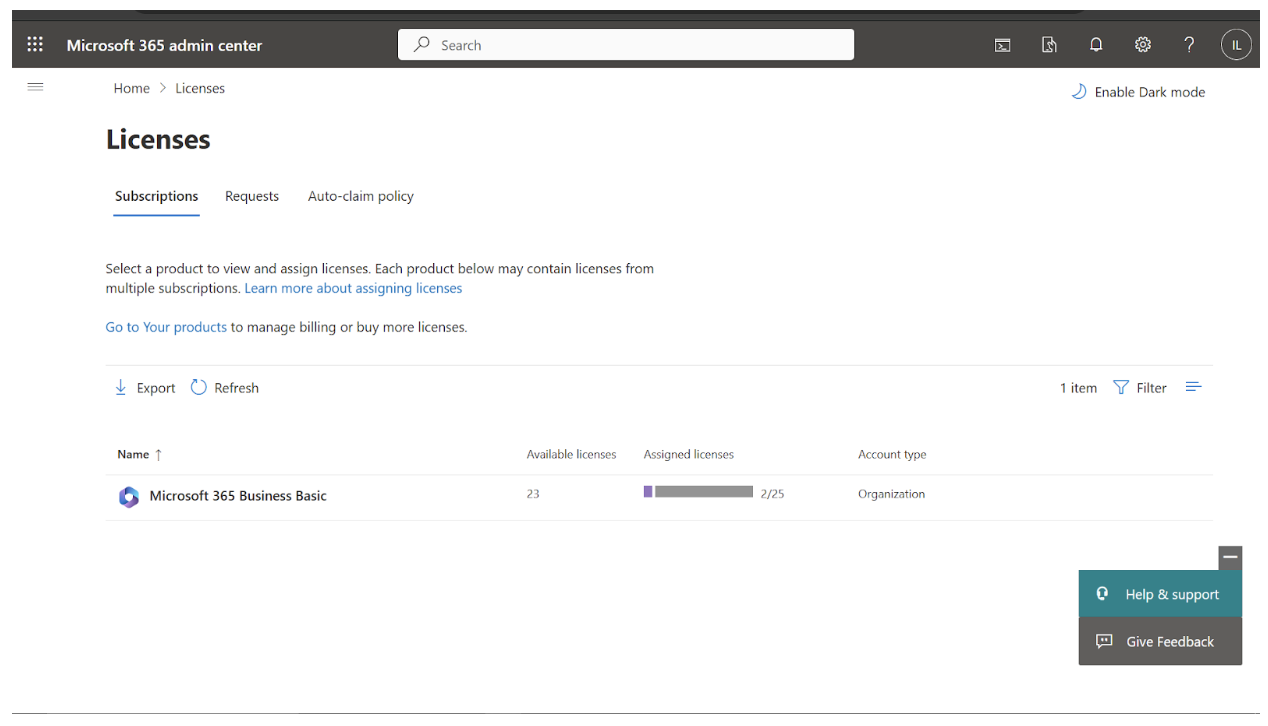Viewport: 1268px width, 726px height.
Task: Click the Refresh button label
Action: (x=237, y=388)
